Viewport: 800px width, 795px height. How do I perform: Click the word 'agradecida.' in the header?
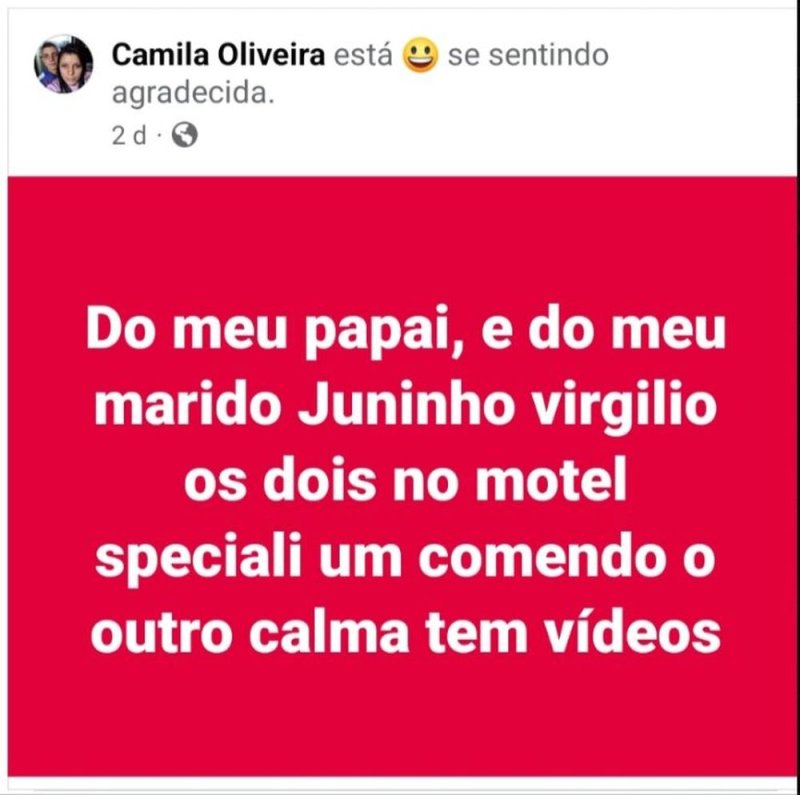(x=193, y=94)
